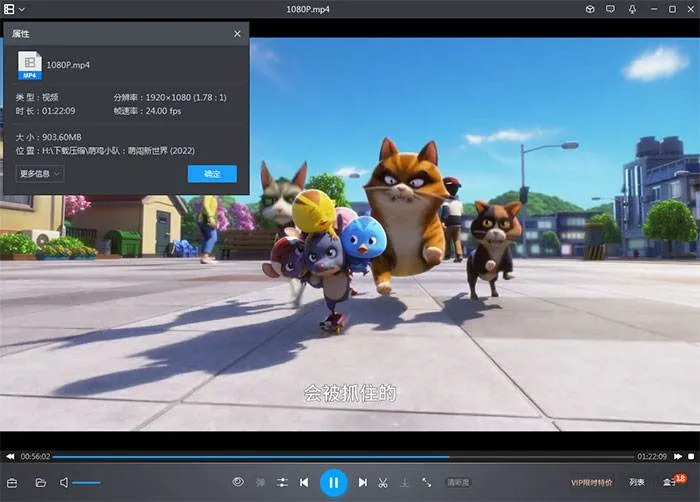This screenshot has width=700, height=502.
Task: Click the orange cat in the video
Action: pos(407,214)
